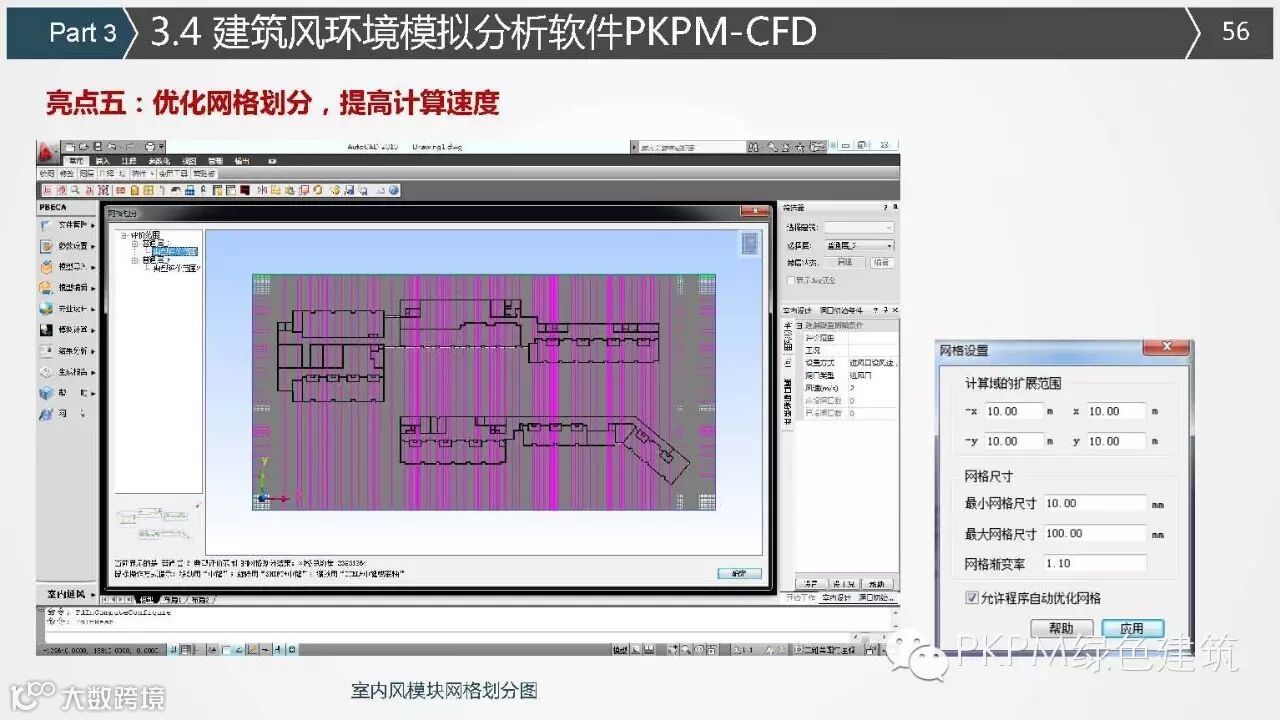Uncheck 允许程序自动优化网格 checkbox
1280x720 pixels.
pyautogui.click(x=971, y=598)
